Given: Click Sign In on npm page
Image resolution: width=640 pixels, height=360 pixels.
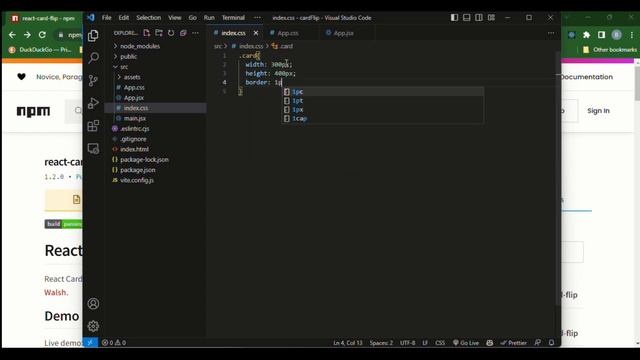Looking at the screenshot, I should (x=598, y=111).
